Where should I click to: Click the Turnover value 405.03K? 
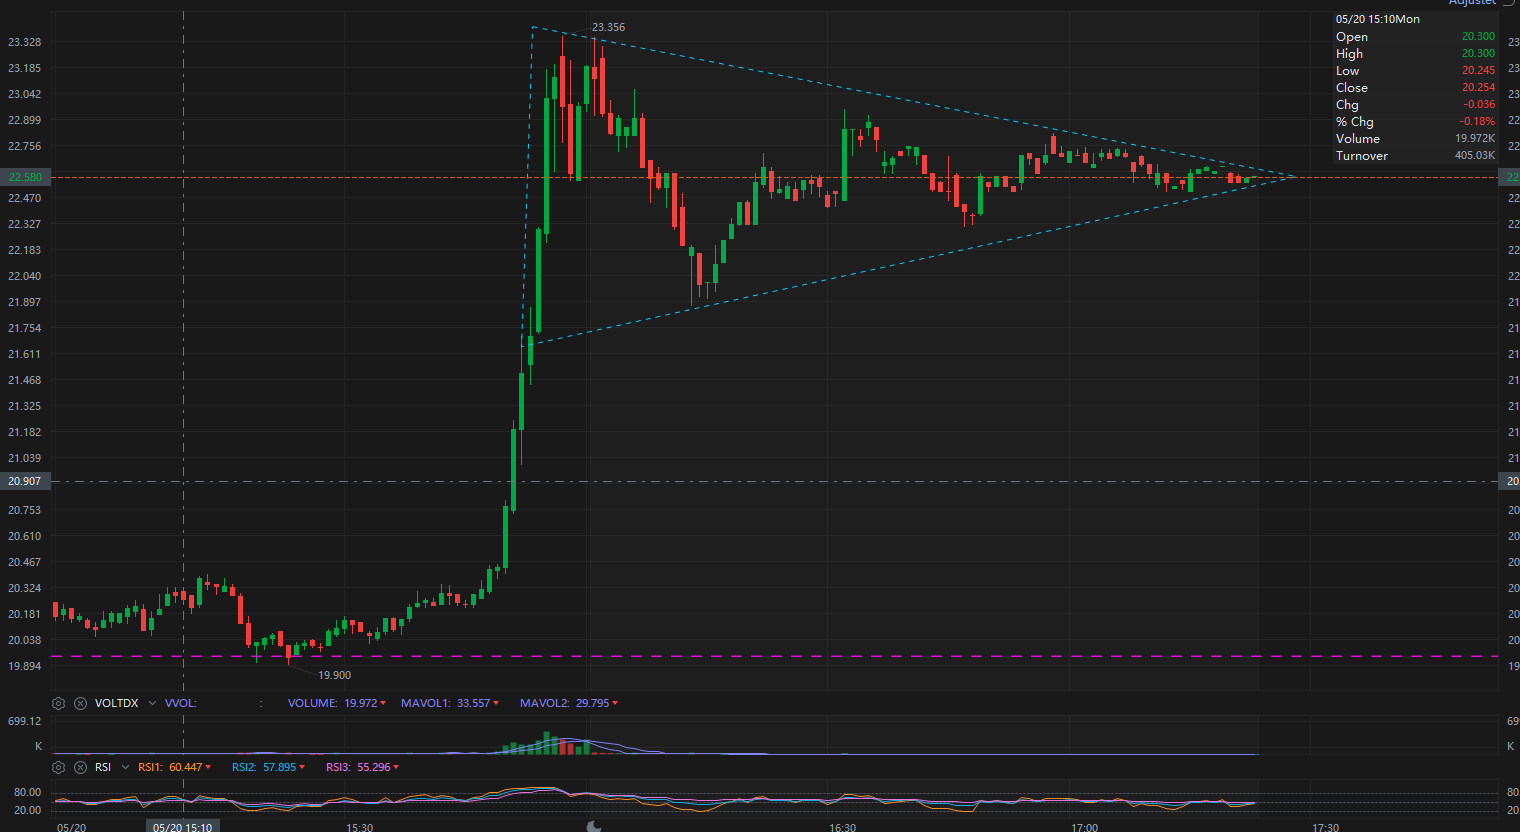pyautogui.click(x=1475, y=155)
